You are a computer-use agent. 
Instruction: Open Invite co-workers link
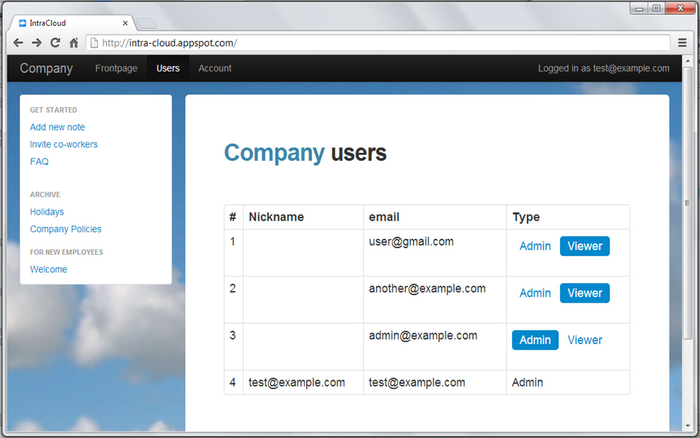pyautogui.click(x=64, y=144)
